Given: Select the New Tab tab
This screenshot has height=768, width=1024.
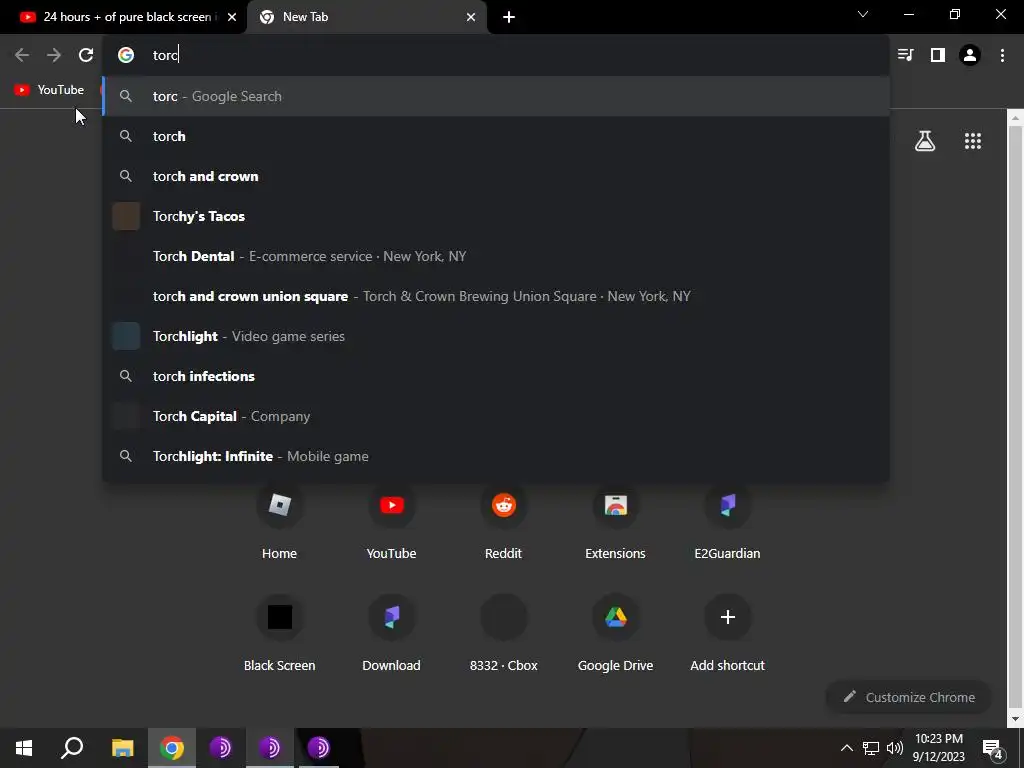Looking at the screenshot, I should 367,17.
